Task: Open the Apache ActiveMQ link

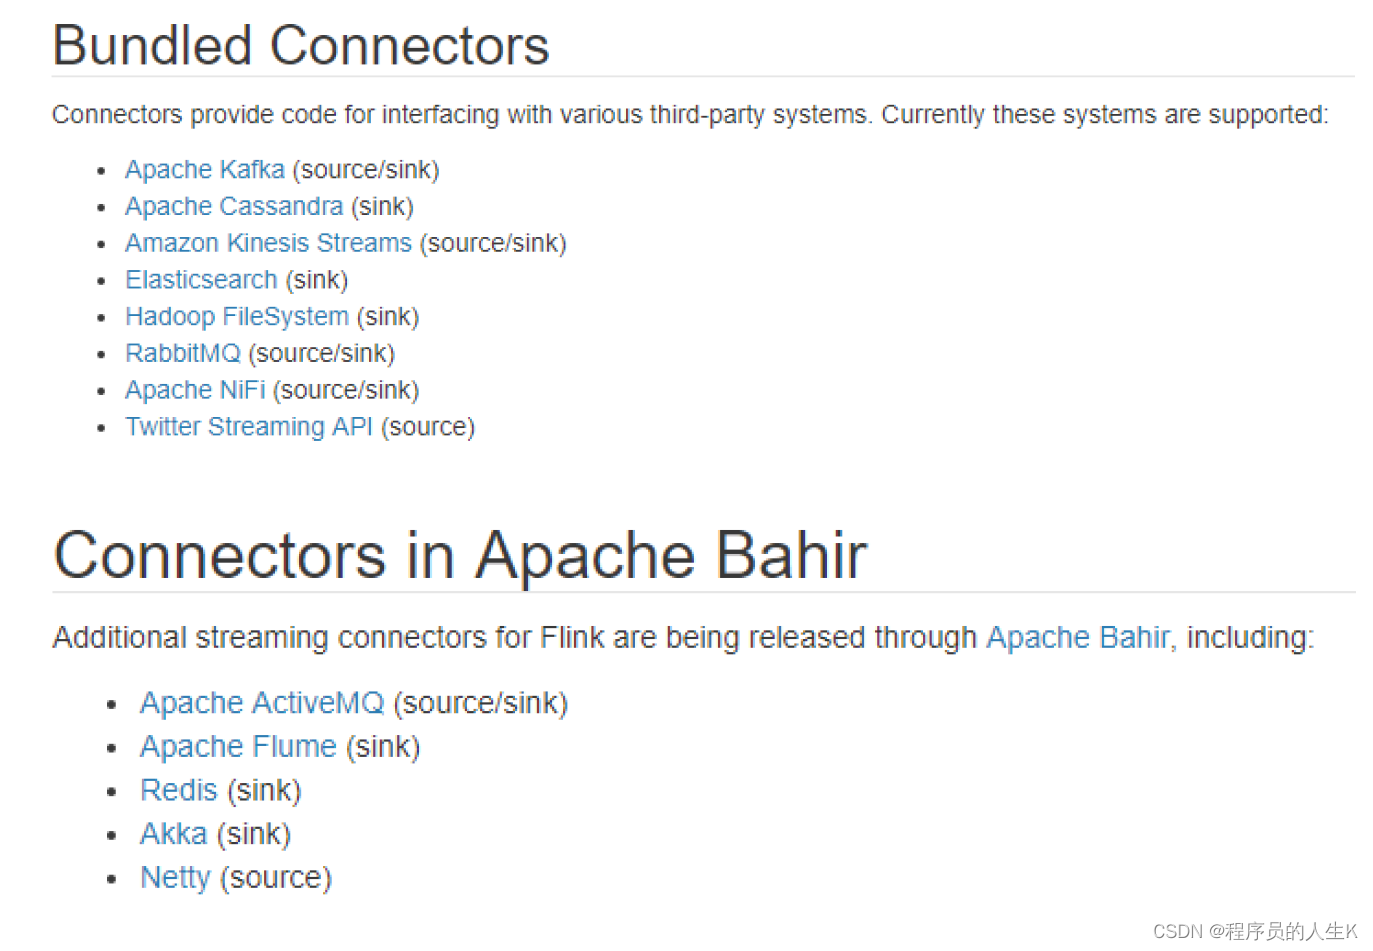Action: (x=261, y=704)
